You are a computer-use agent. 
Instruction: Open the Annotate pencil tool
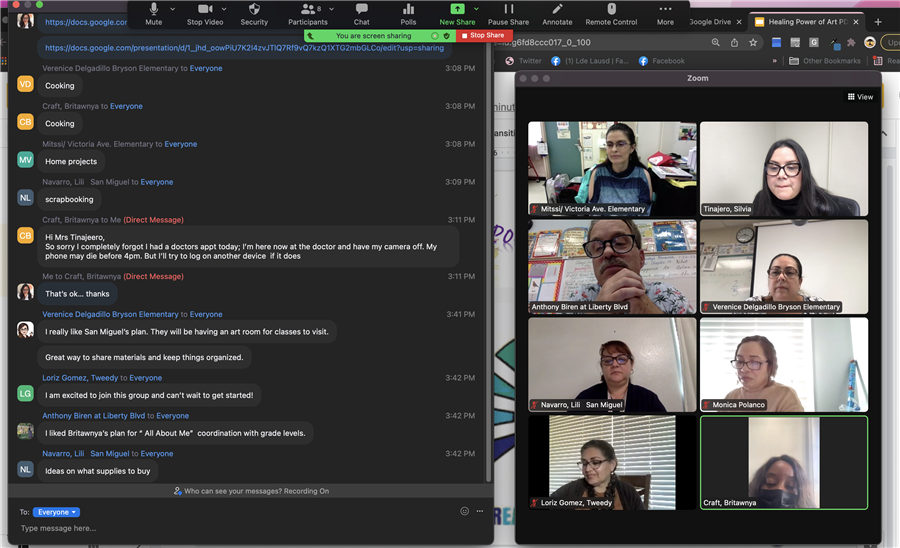click(x=557, y=14)
